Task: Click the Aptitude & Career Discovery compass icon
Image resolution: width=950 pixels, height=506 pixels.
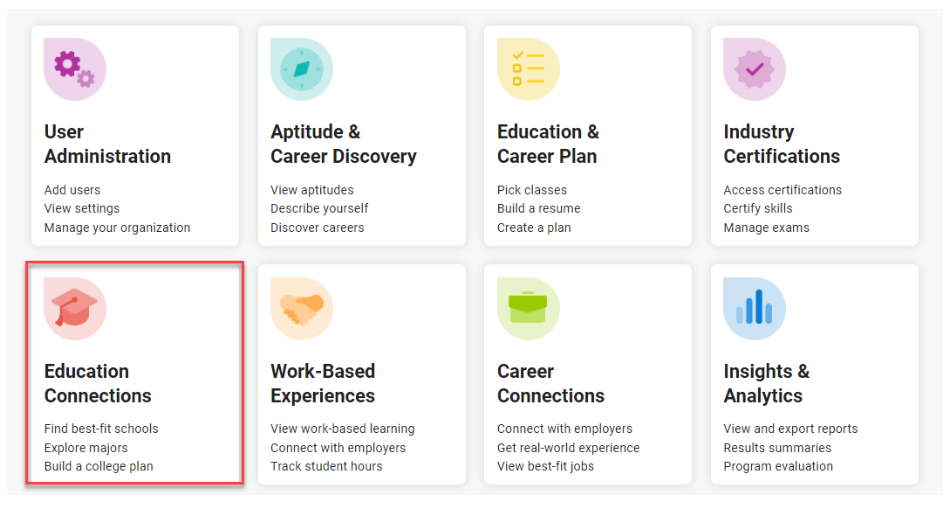Action: click(x=301, y=69)
